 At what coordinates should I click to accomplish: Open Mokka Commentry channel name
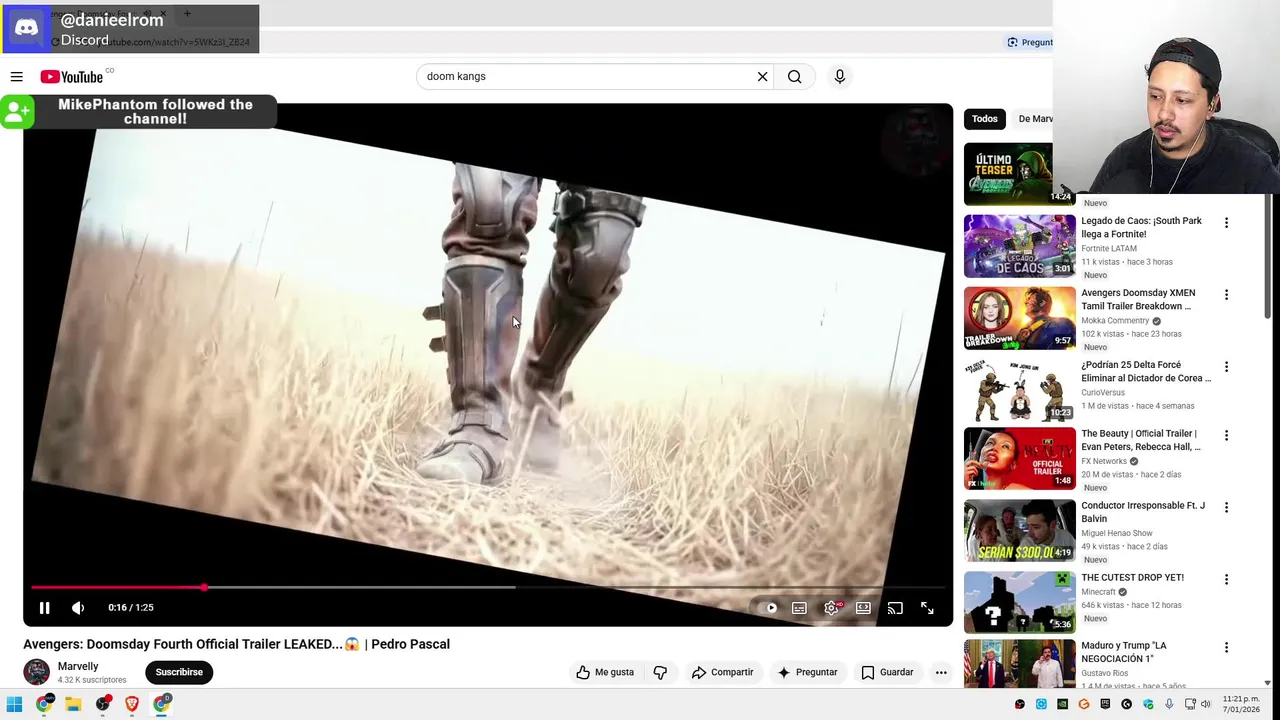coord(1115,321)
